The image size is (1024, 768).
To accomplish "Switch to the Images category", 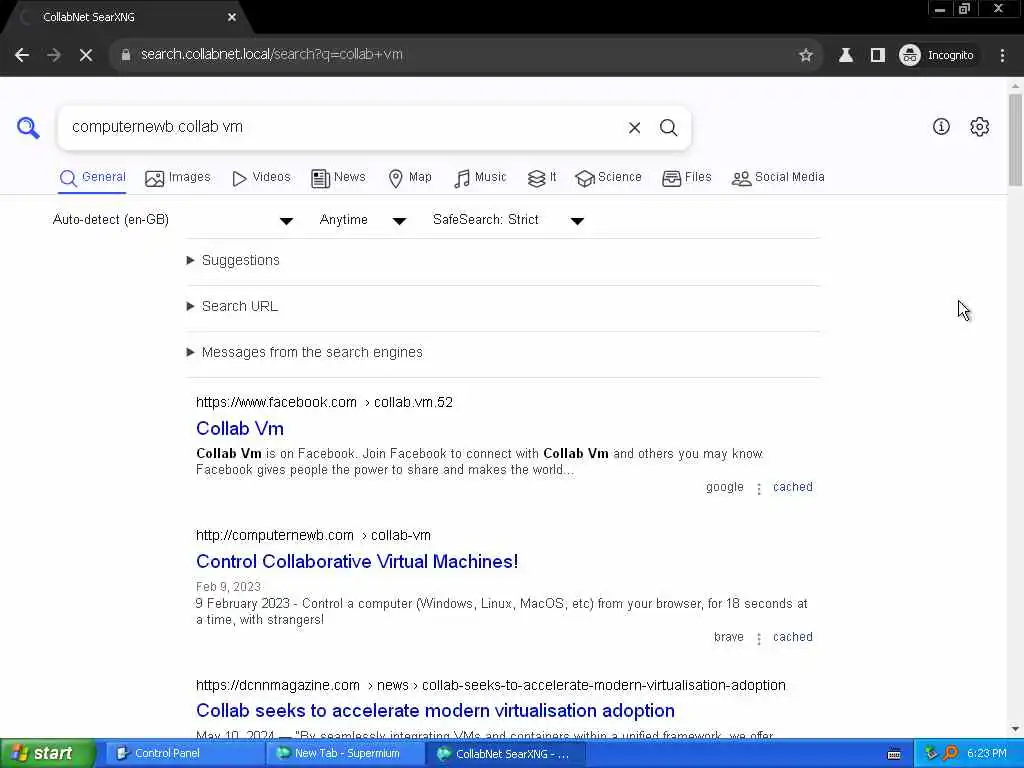I will 178,178.
